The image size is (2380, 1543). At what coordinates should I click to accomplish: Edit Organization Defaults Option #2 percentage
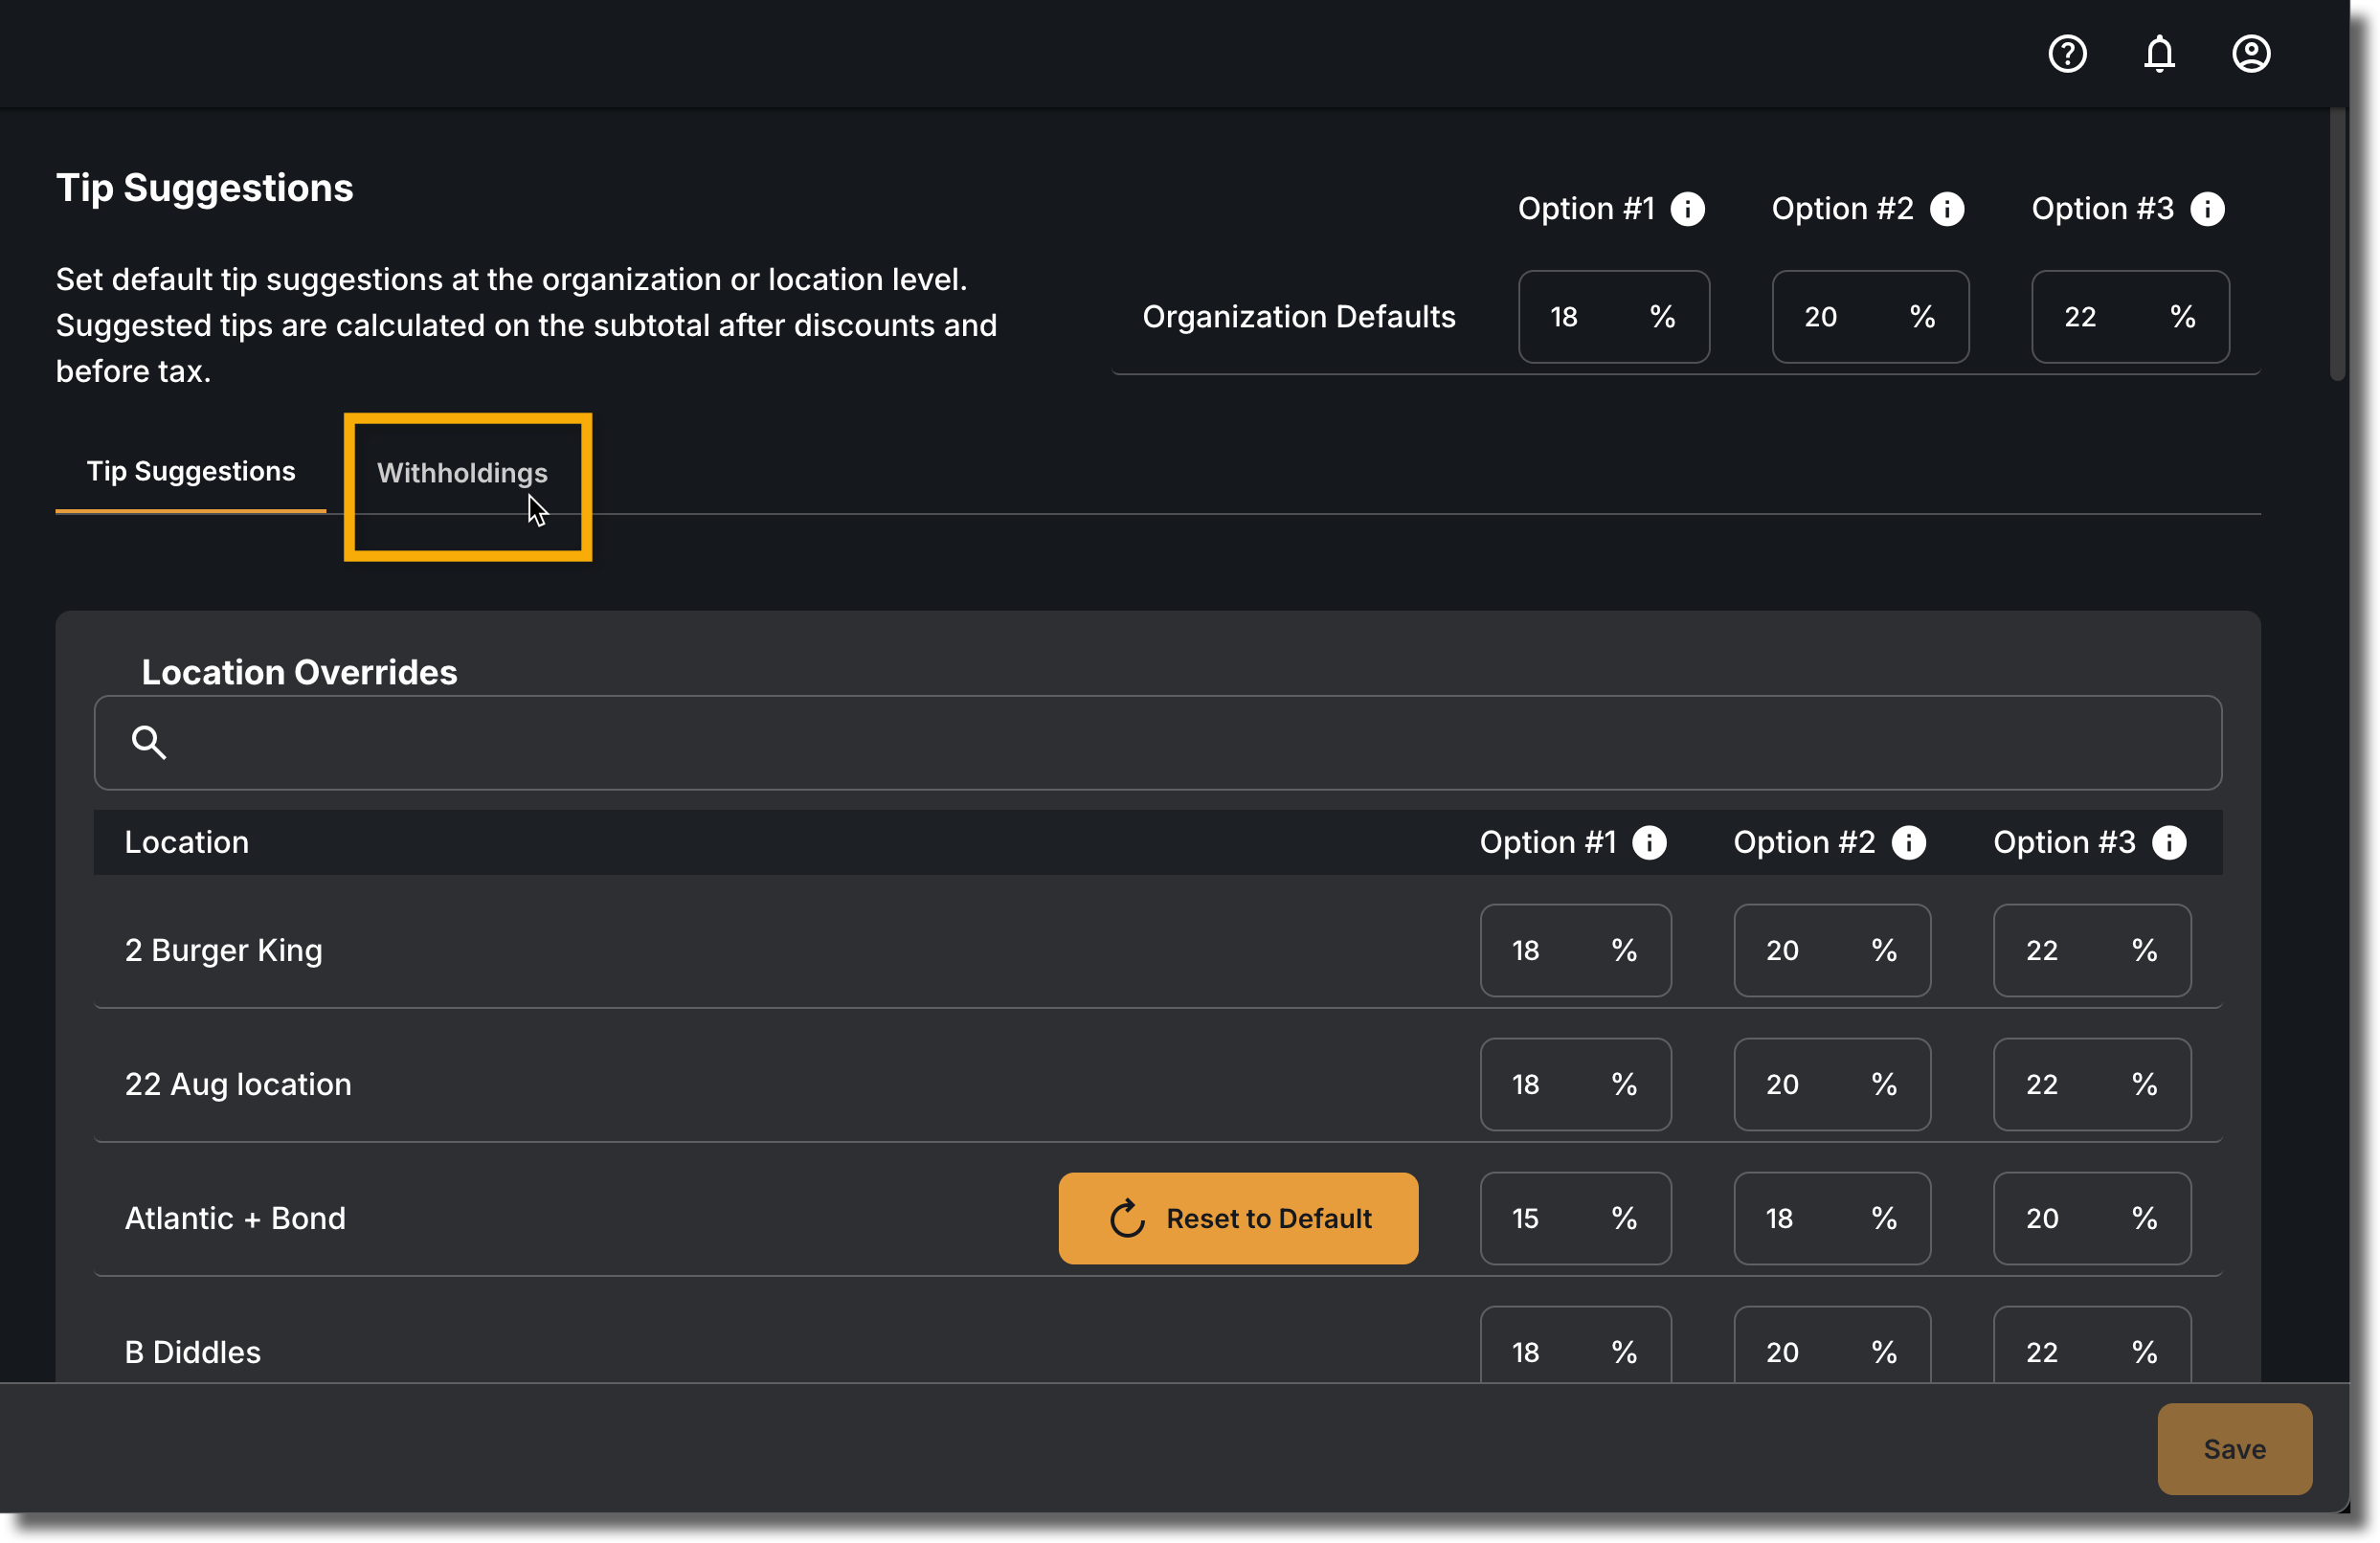[1870, 317]
